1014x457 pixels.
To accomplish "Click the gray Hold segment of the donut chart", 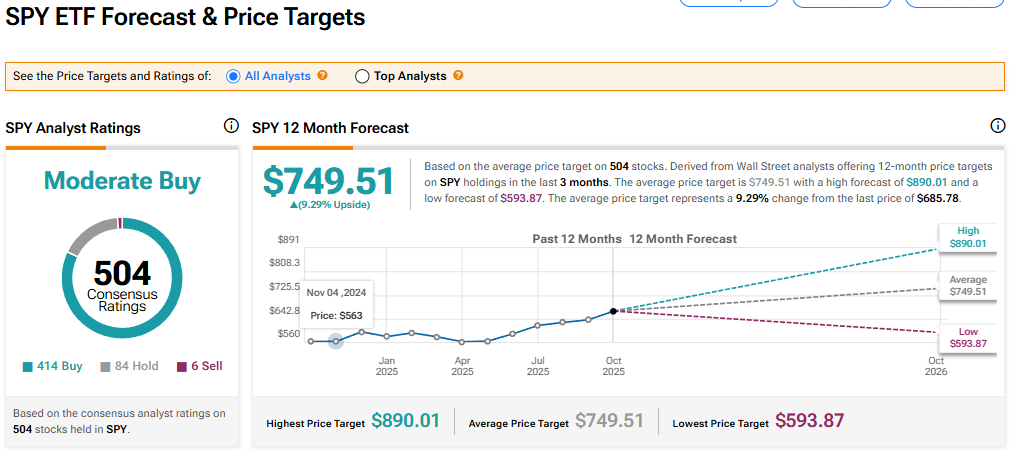I will tap(85, 232).
